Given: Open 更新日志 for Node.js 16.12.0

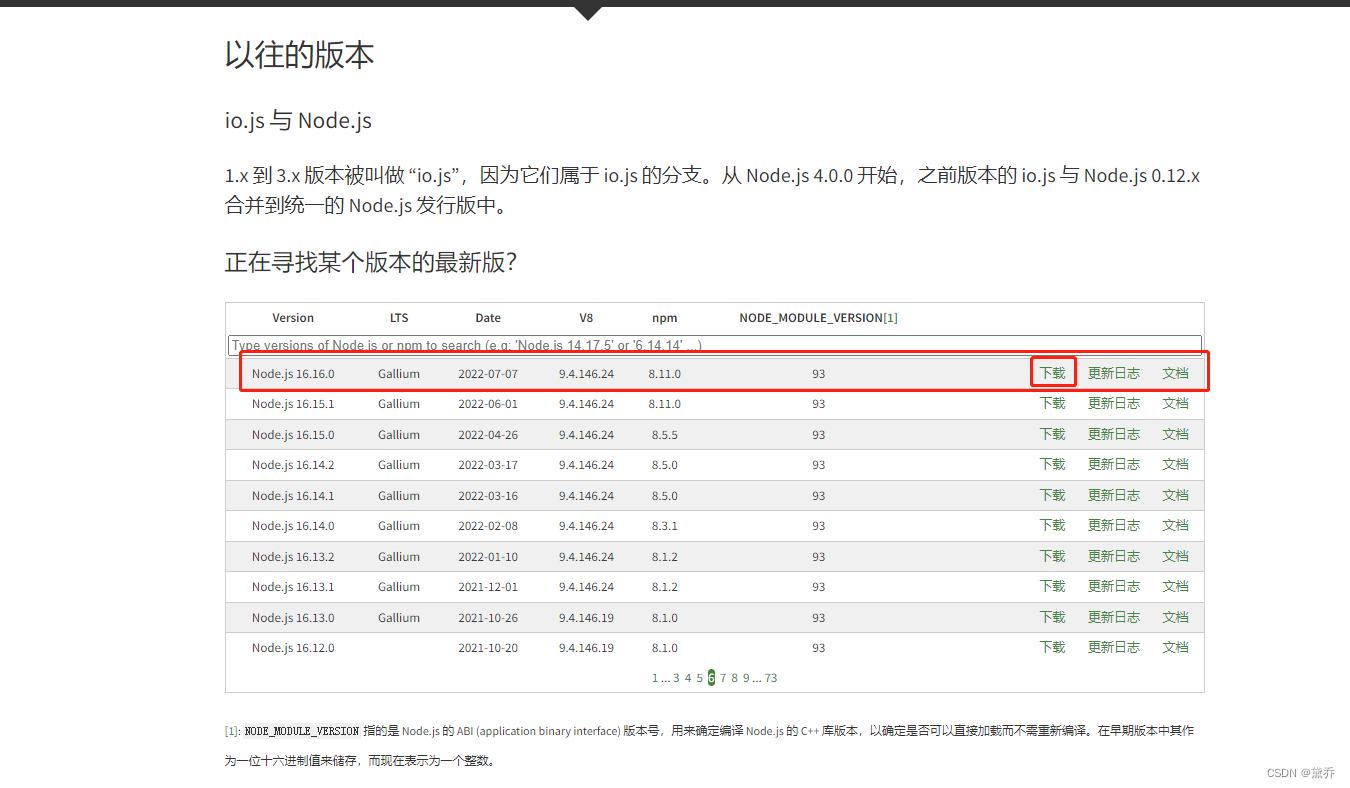Looking at the screenshot, I should (1114, 648).
